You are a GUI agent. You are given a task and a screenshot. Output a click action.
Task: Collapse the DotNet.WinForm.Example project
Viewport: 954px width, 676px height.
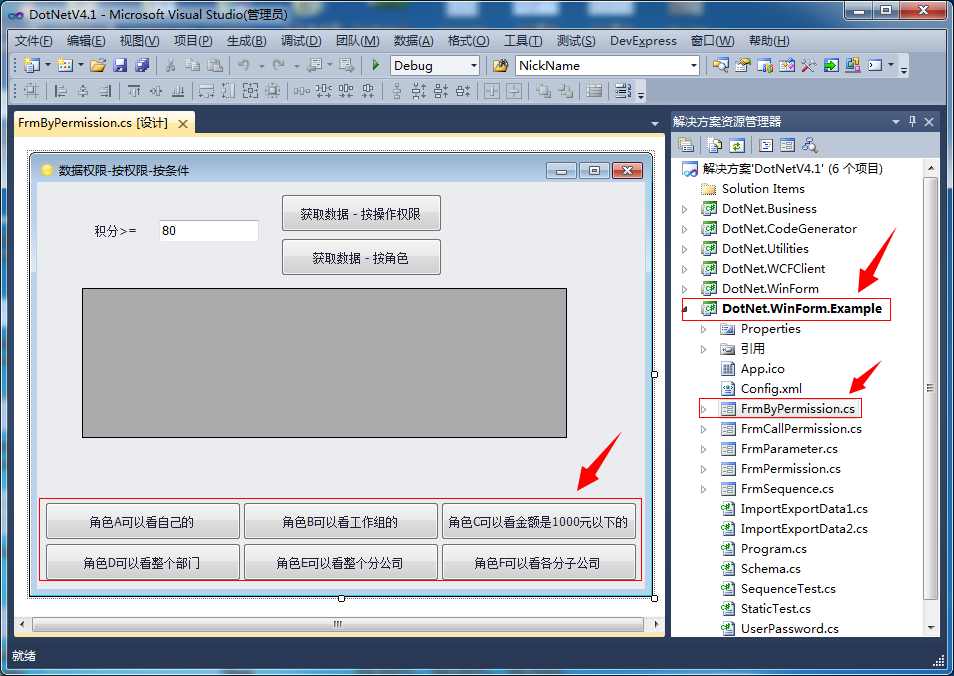(686, 309)
